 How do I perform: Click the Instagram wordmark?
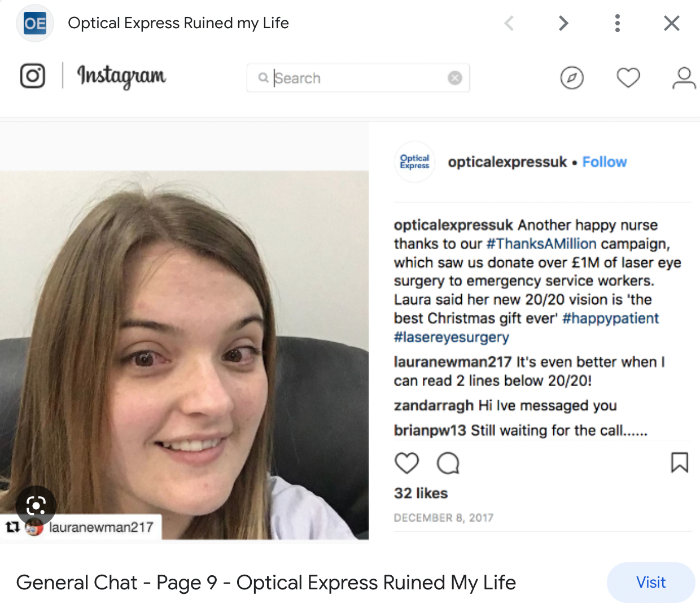pos(121,76)
